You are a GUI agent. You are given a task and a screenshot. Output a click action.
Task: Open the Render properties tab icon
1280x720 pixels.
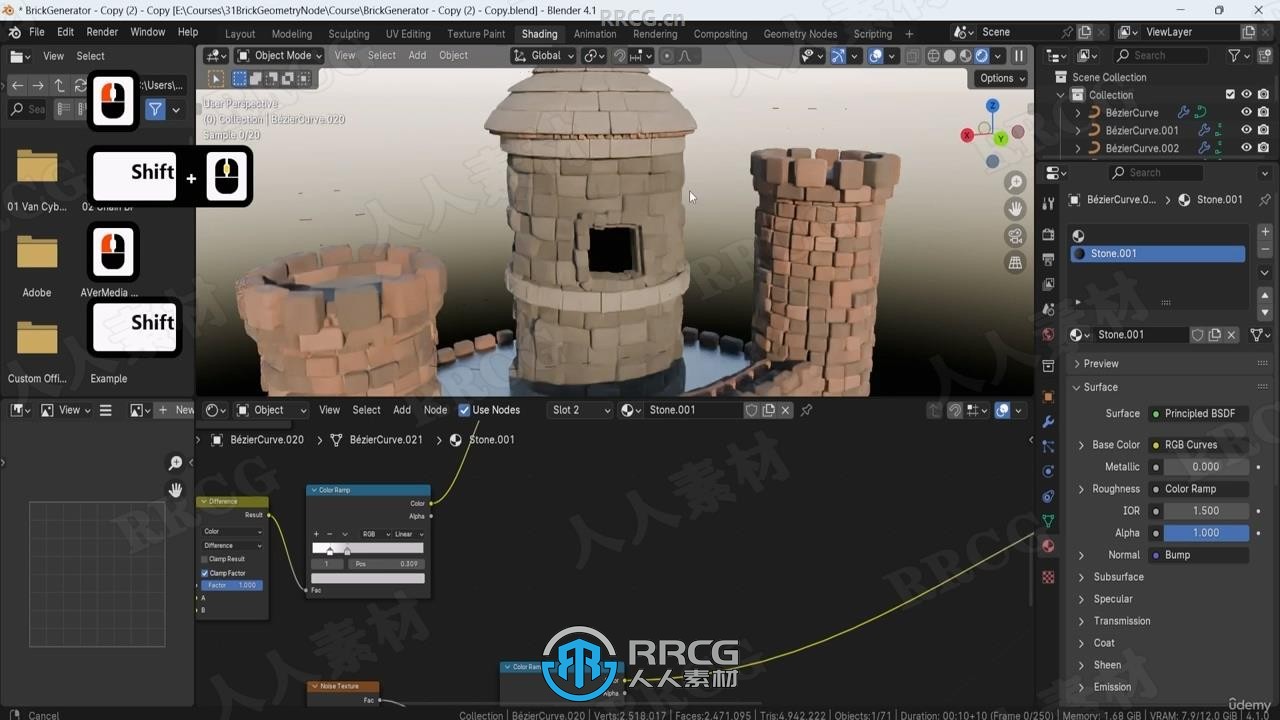[x=1048, y=234]
